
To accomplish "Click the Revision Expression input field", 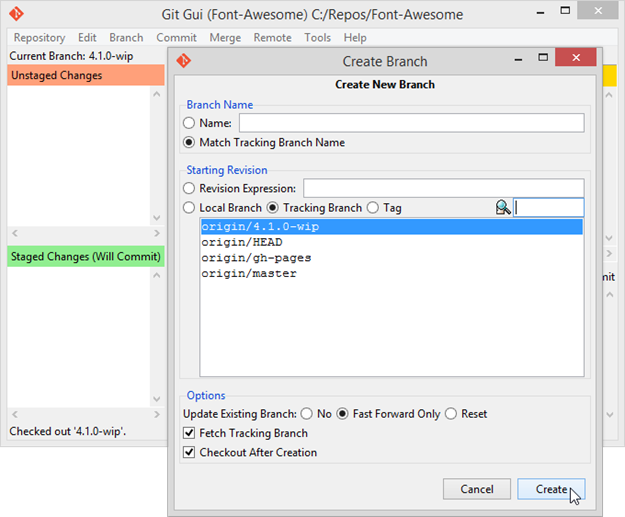I will [x=444, y=188].
